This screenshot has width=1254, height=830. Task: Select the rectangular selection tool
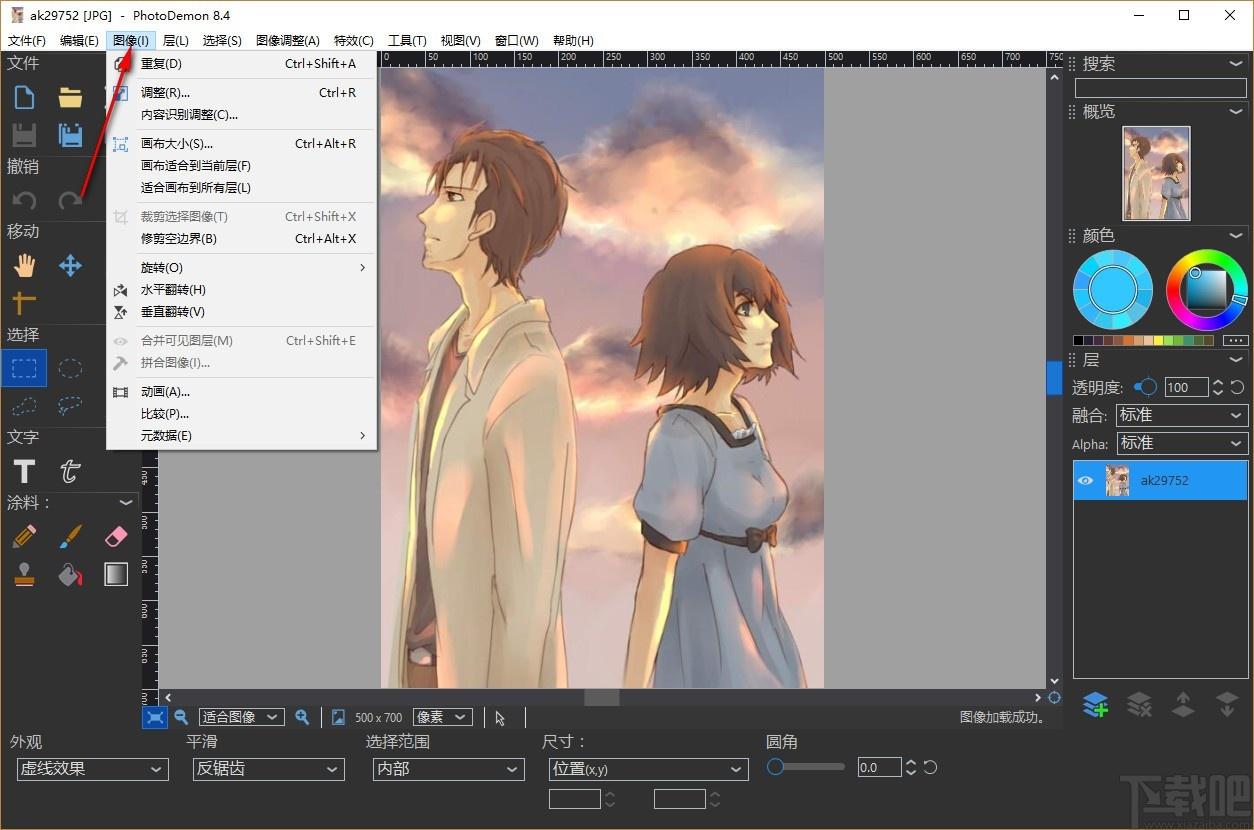point(24,368)
